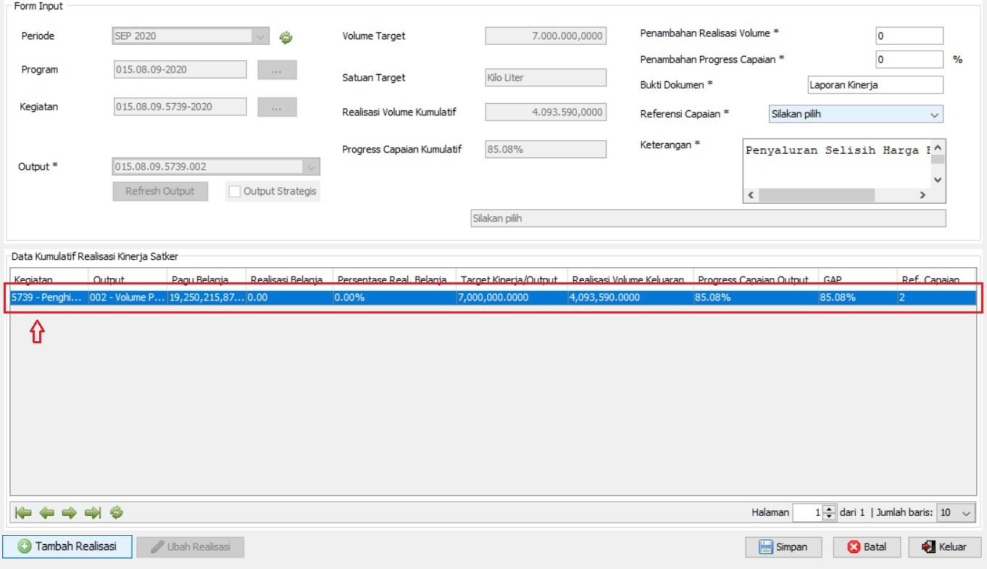
Task: Go to previous page arrow
Action: tap(46, 512)
